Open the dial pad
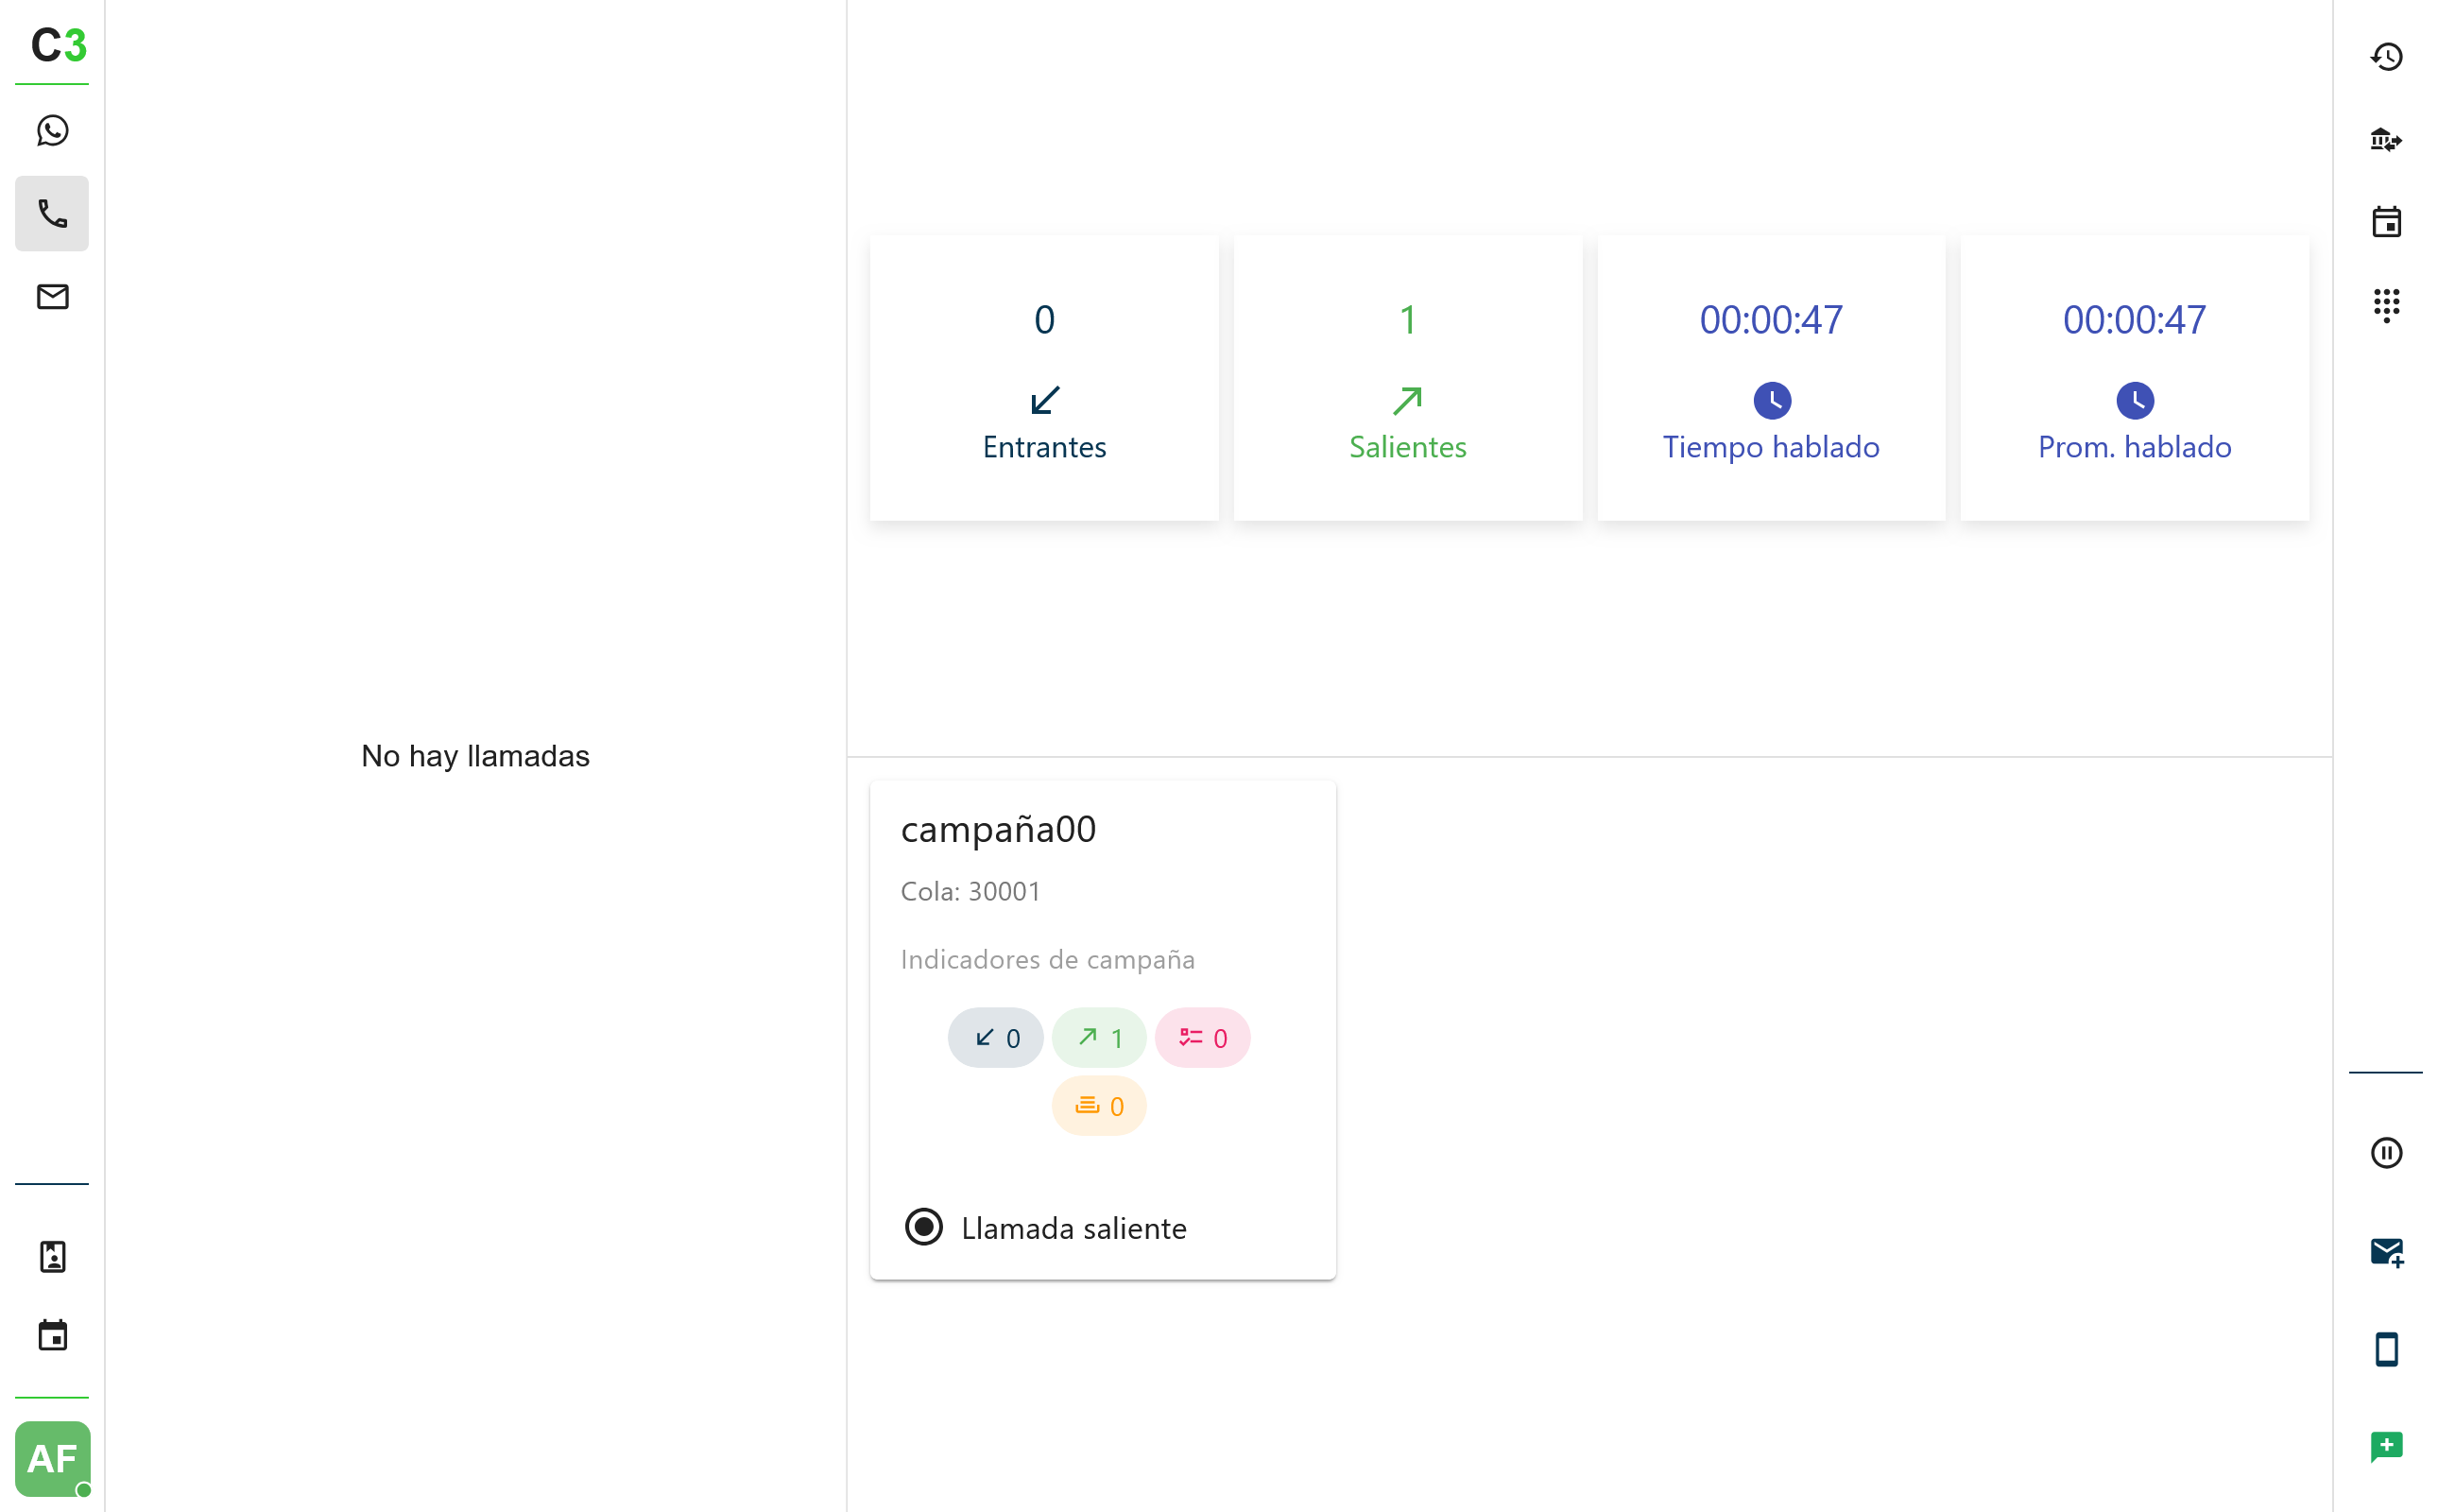This screenshot has height=1512, width=2438. tap(2386, 305)
